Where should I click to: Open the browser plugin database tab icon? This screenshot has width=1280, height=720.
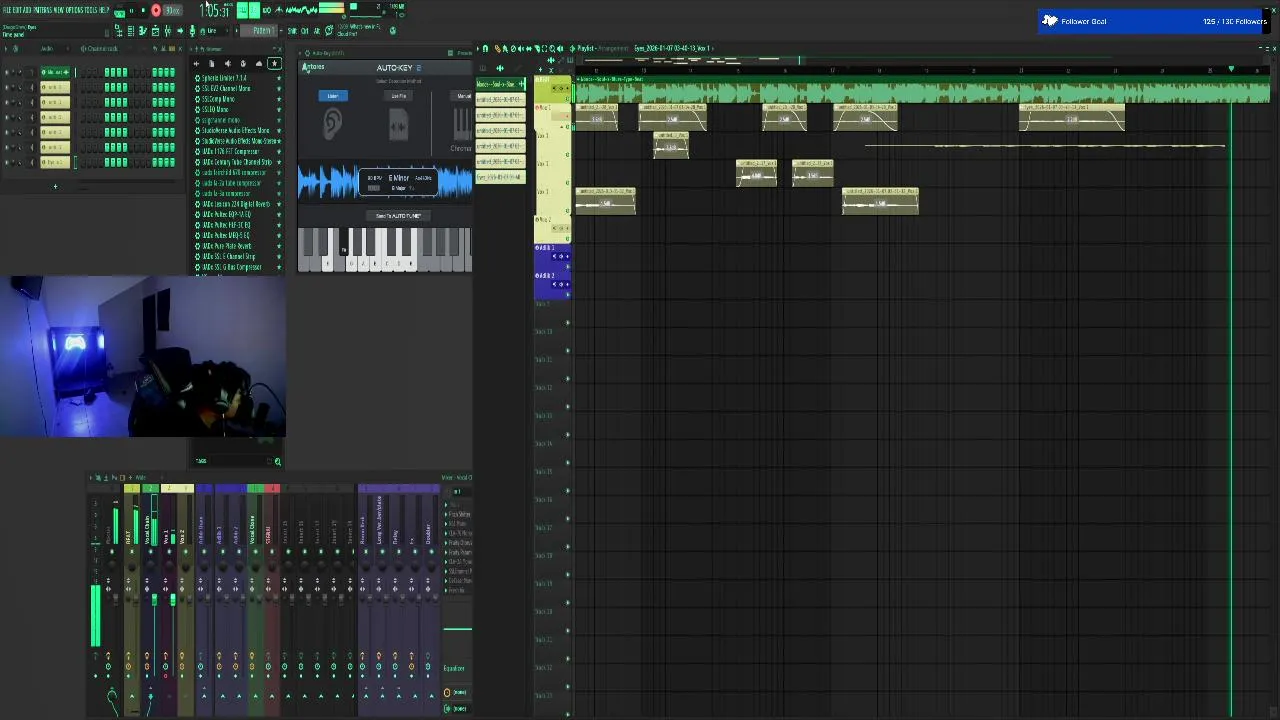[243, 64]
